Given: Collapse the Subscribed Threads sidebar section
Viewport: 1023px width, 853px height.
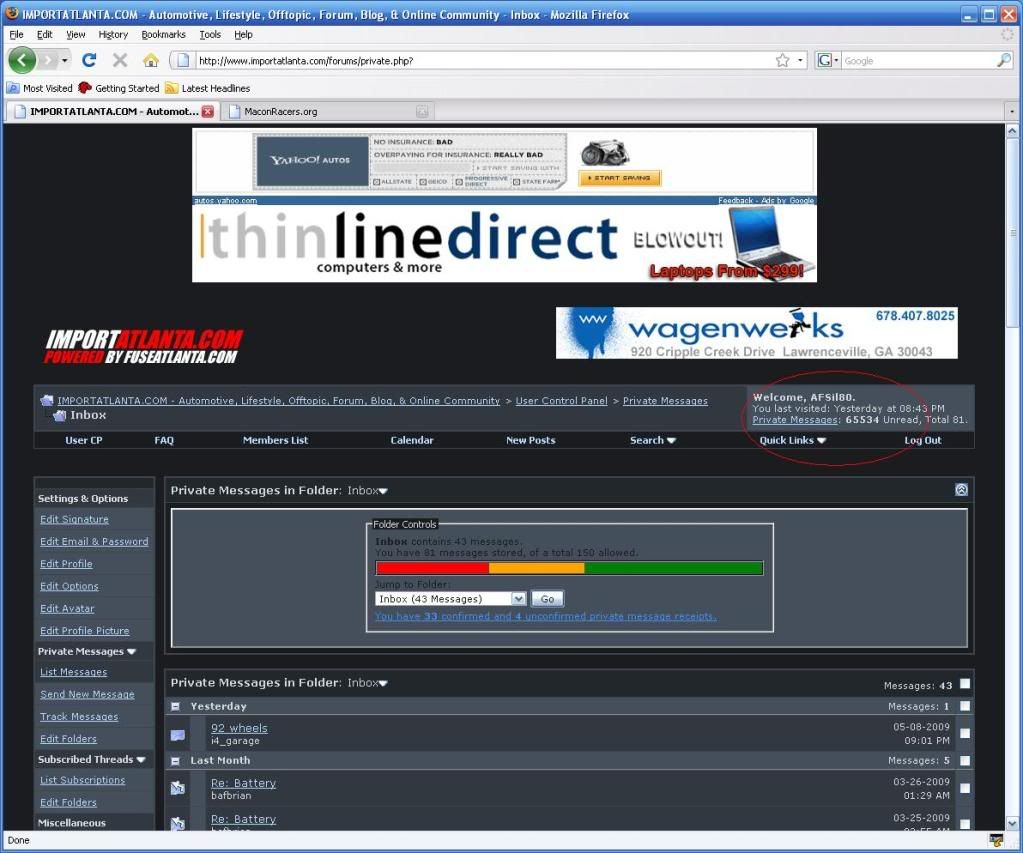Looking at the screenshot, I should (x=141, y=760).
